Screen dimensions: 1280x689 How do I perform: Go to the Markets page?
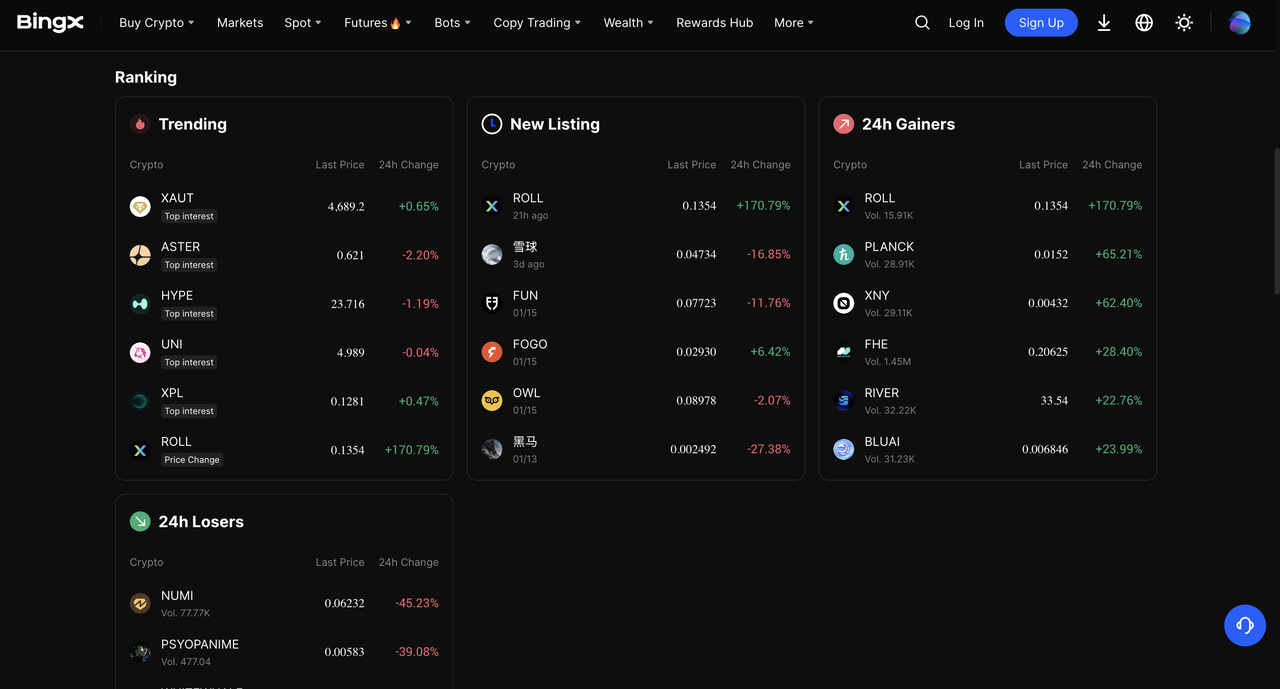pos(240,23)
